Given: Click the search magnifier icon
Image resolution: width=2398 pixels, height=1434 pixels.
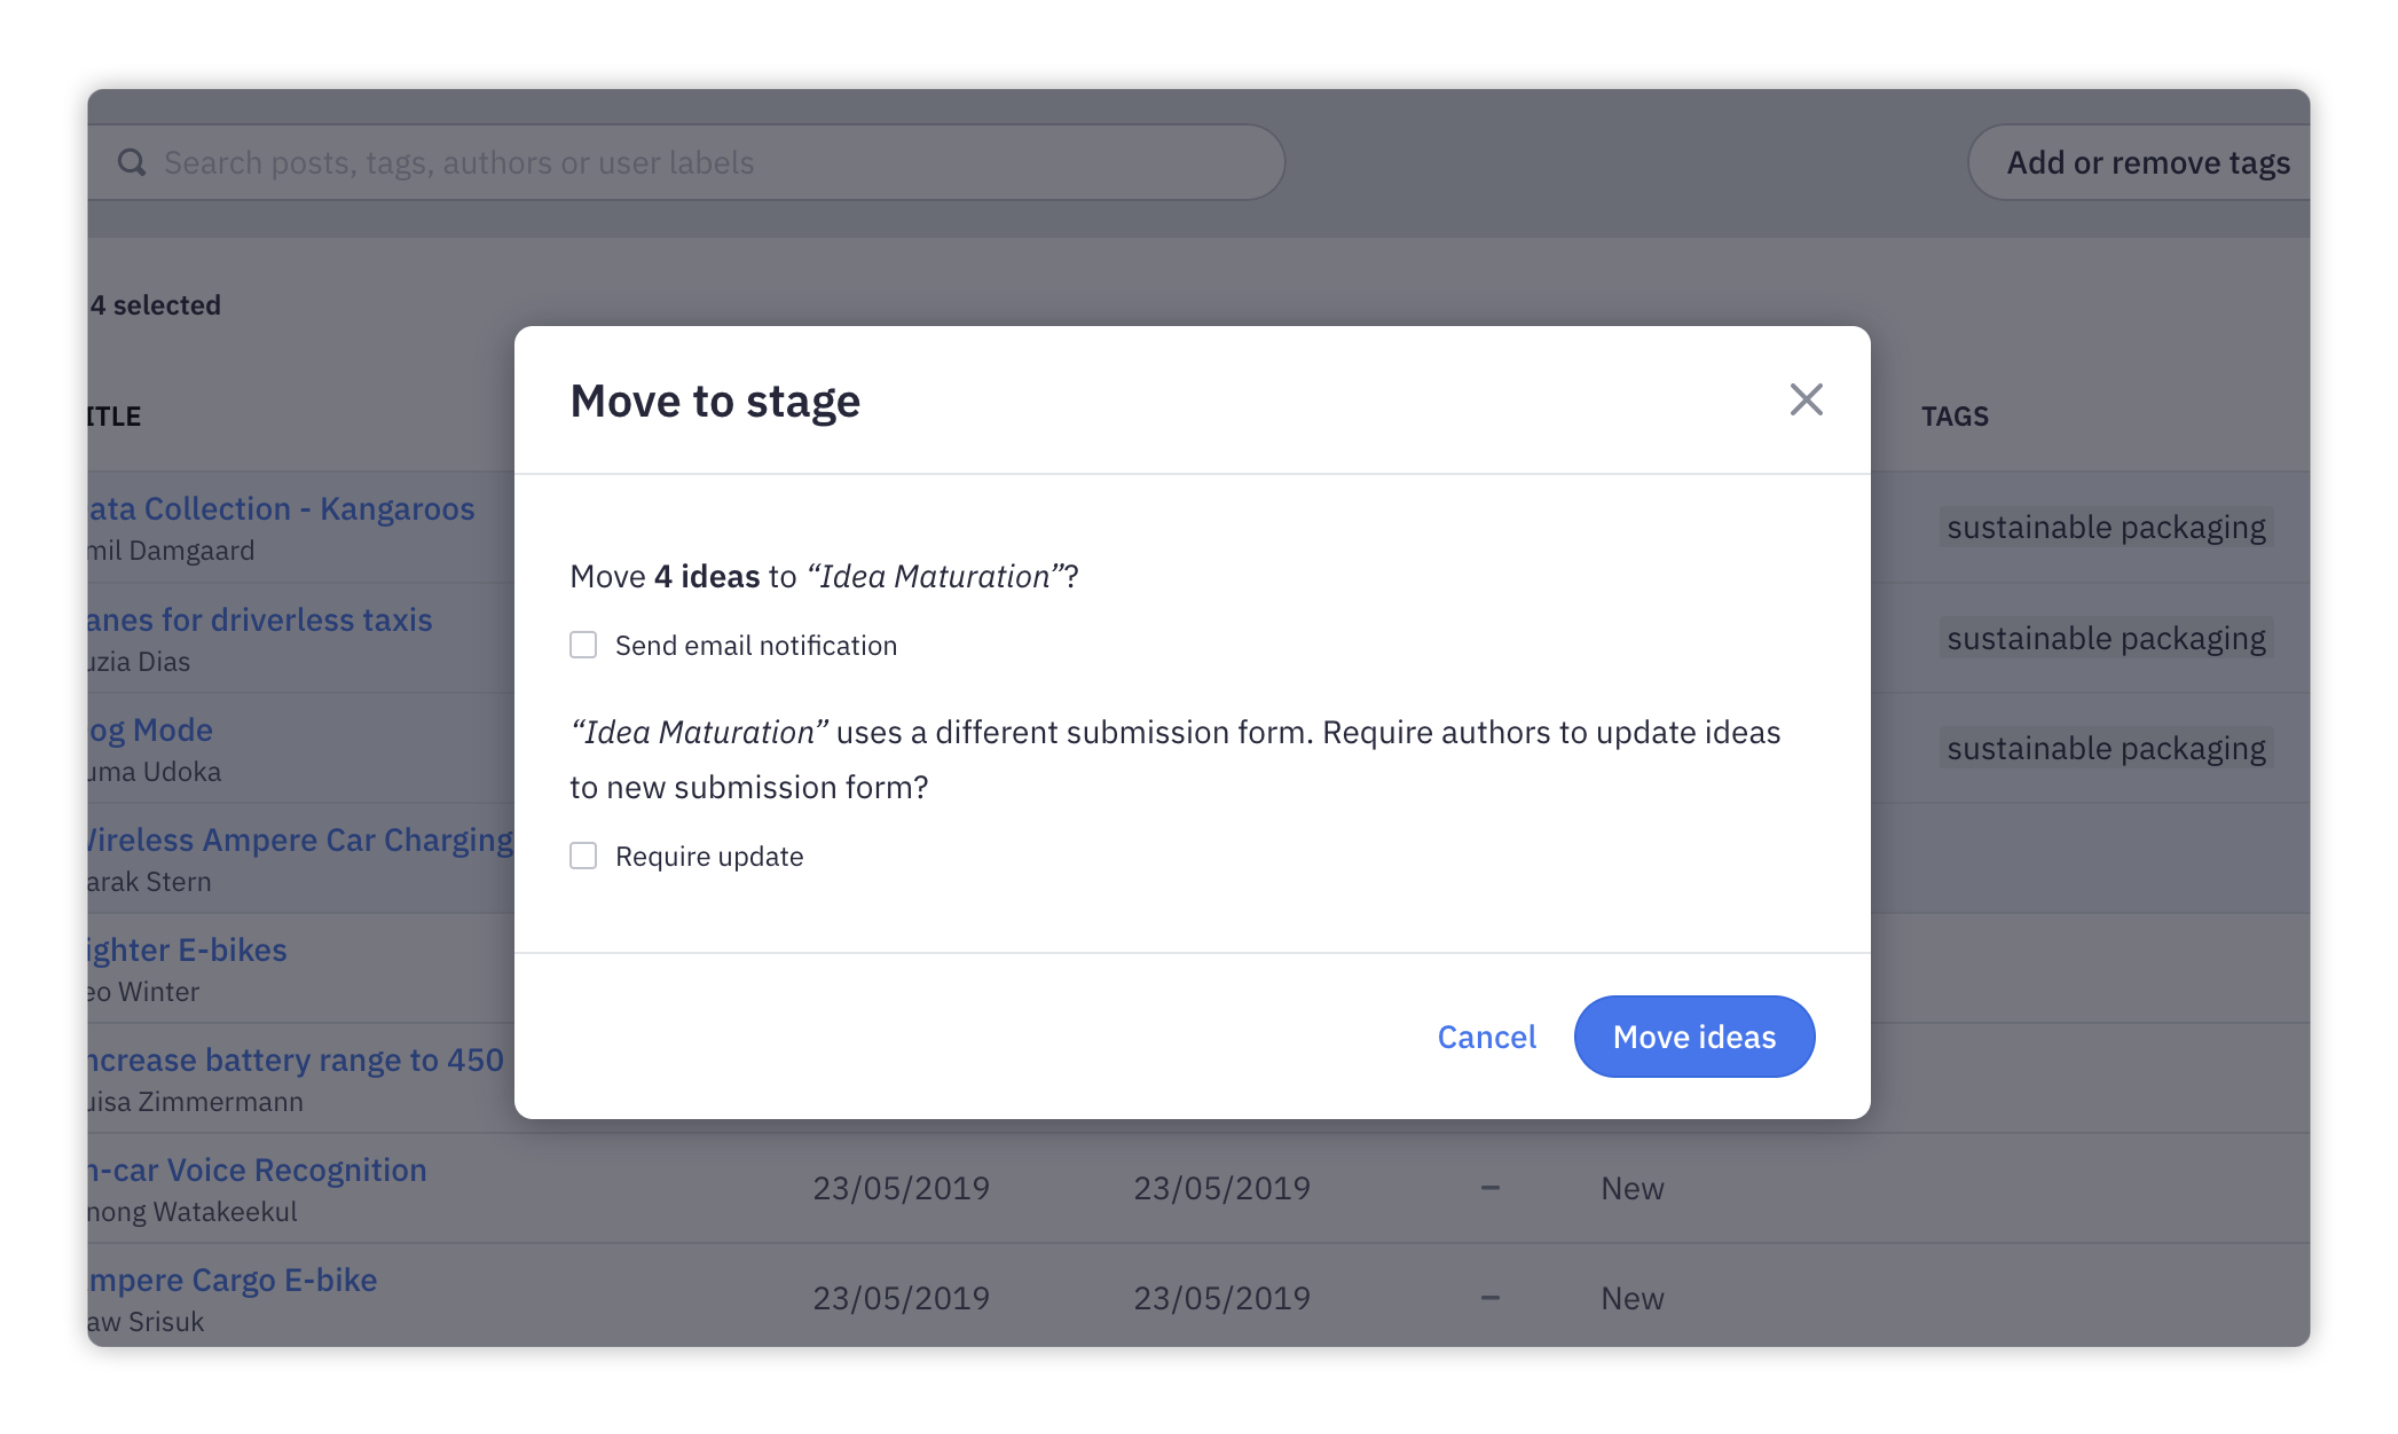Looking at the screenshot, I should coord(132,162).
